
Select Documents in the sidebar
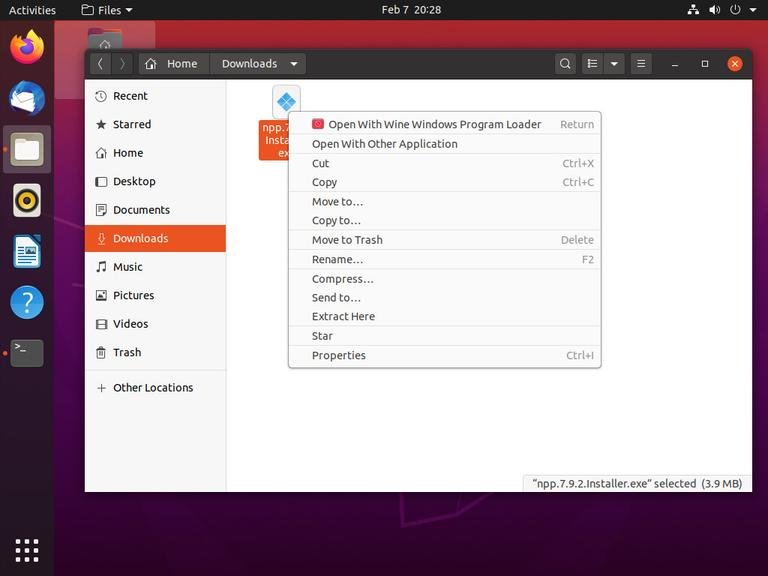click(x=141, y=210)
